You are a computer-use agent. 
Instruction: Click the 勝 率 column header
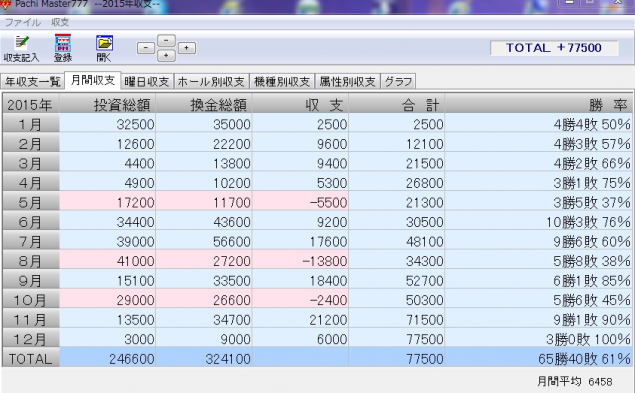538,105
